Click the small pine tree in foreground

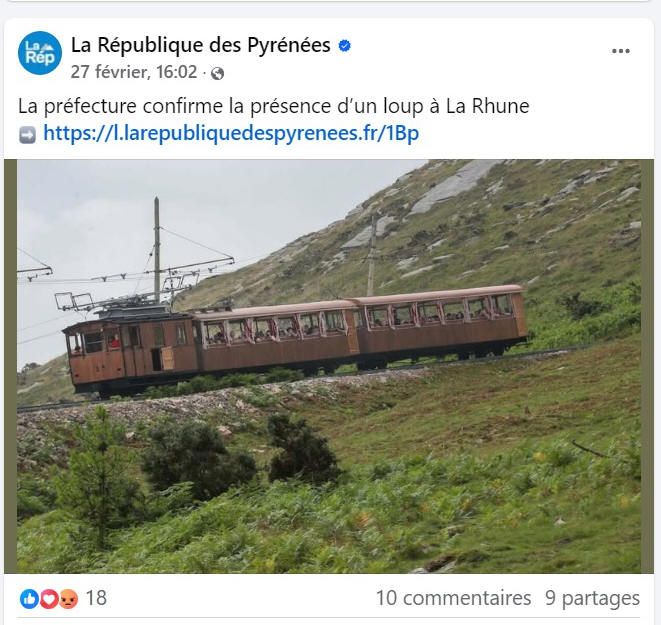[x=98, y=474]
